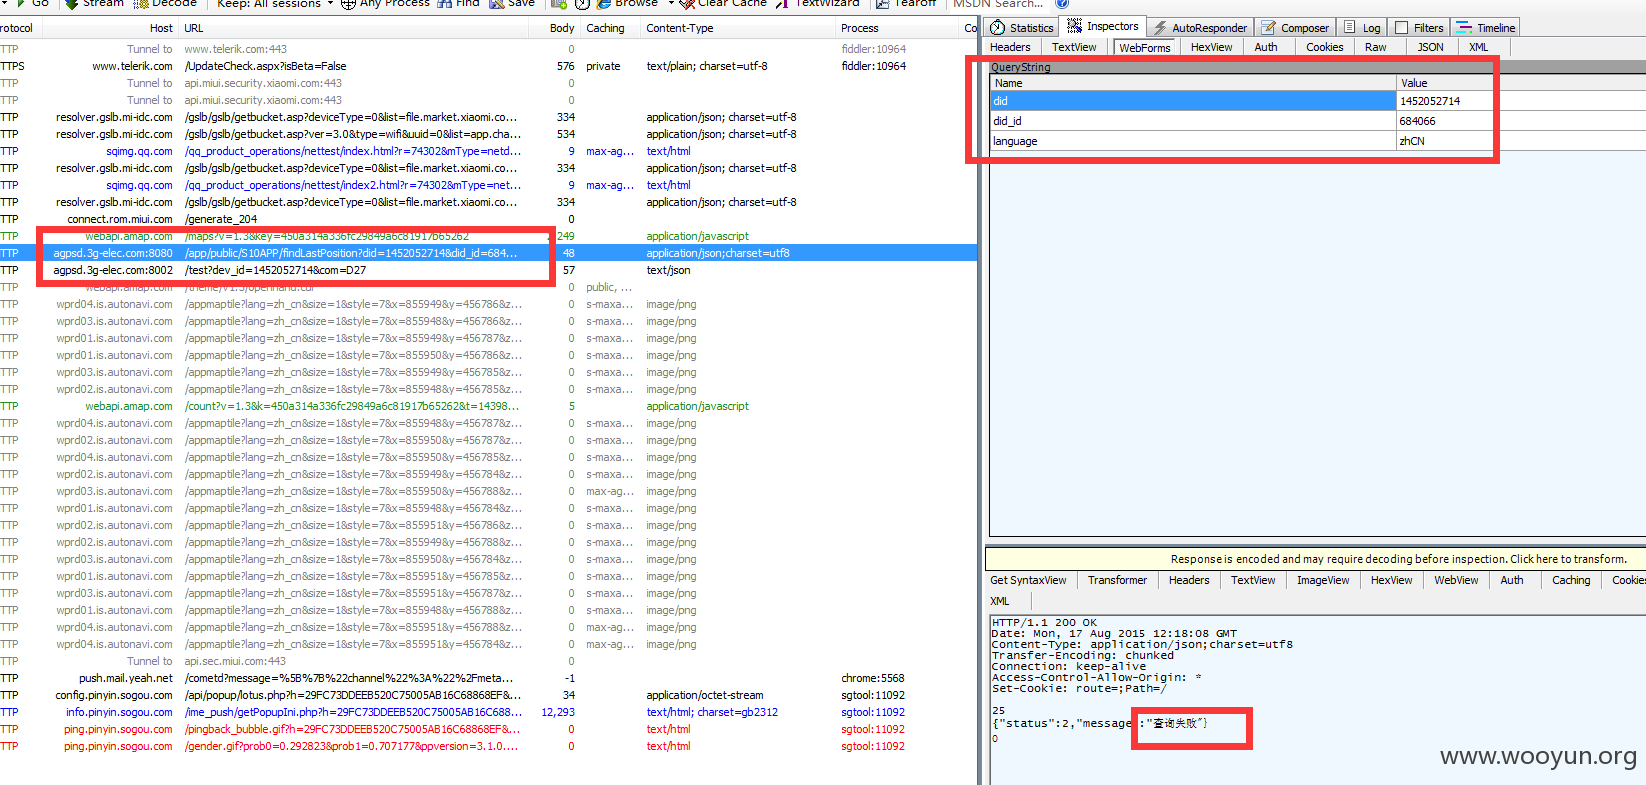Image resolution: width=1646 pixels, height=785 pixels.
Task: Select info.pinyin.sogou.com getPopupIni session
Action: point(488,712)
